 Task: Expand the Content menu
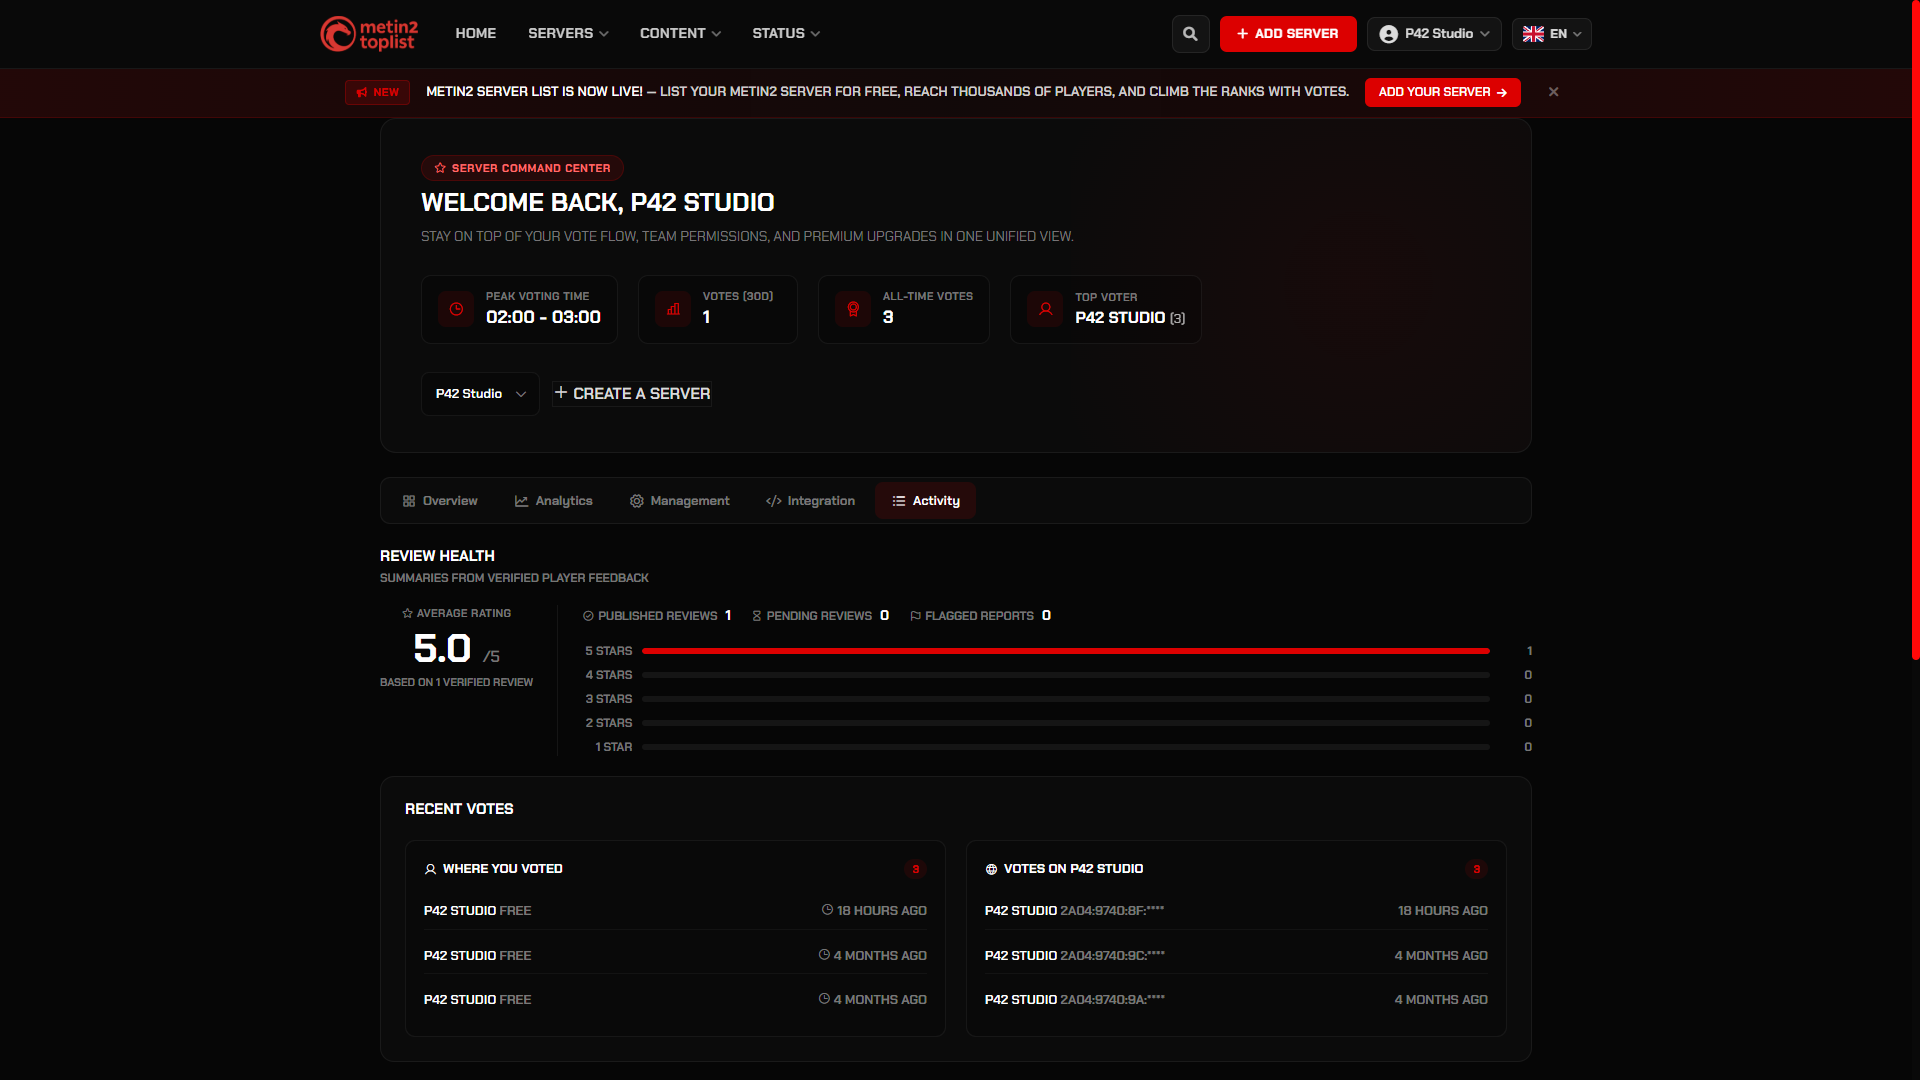coord(680,34)
